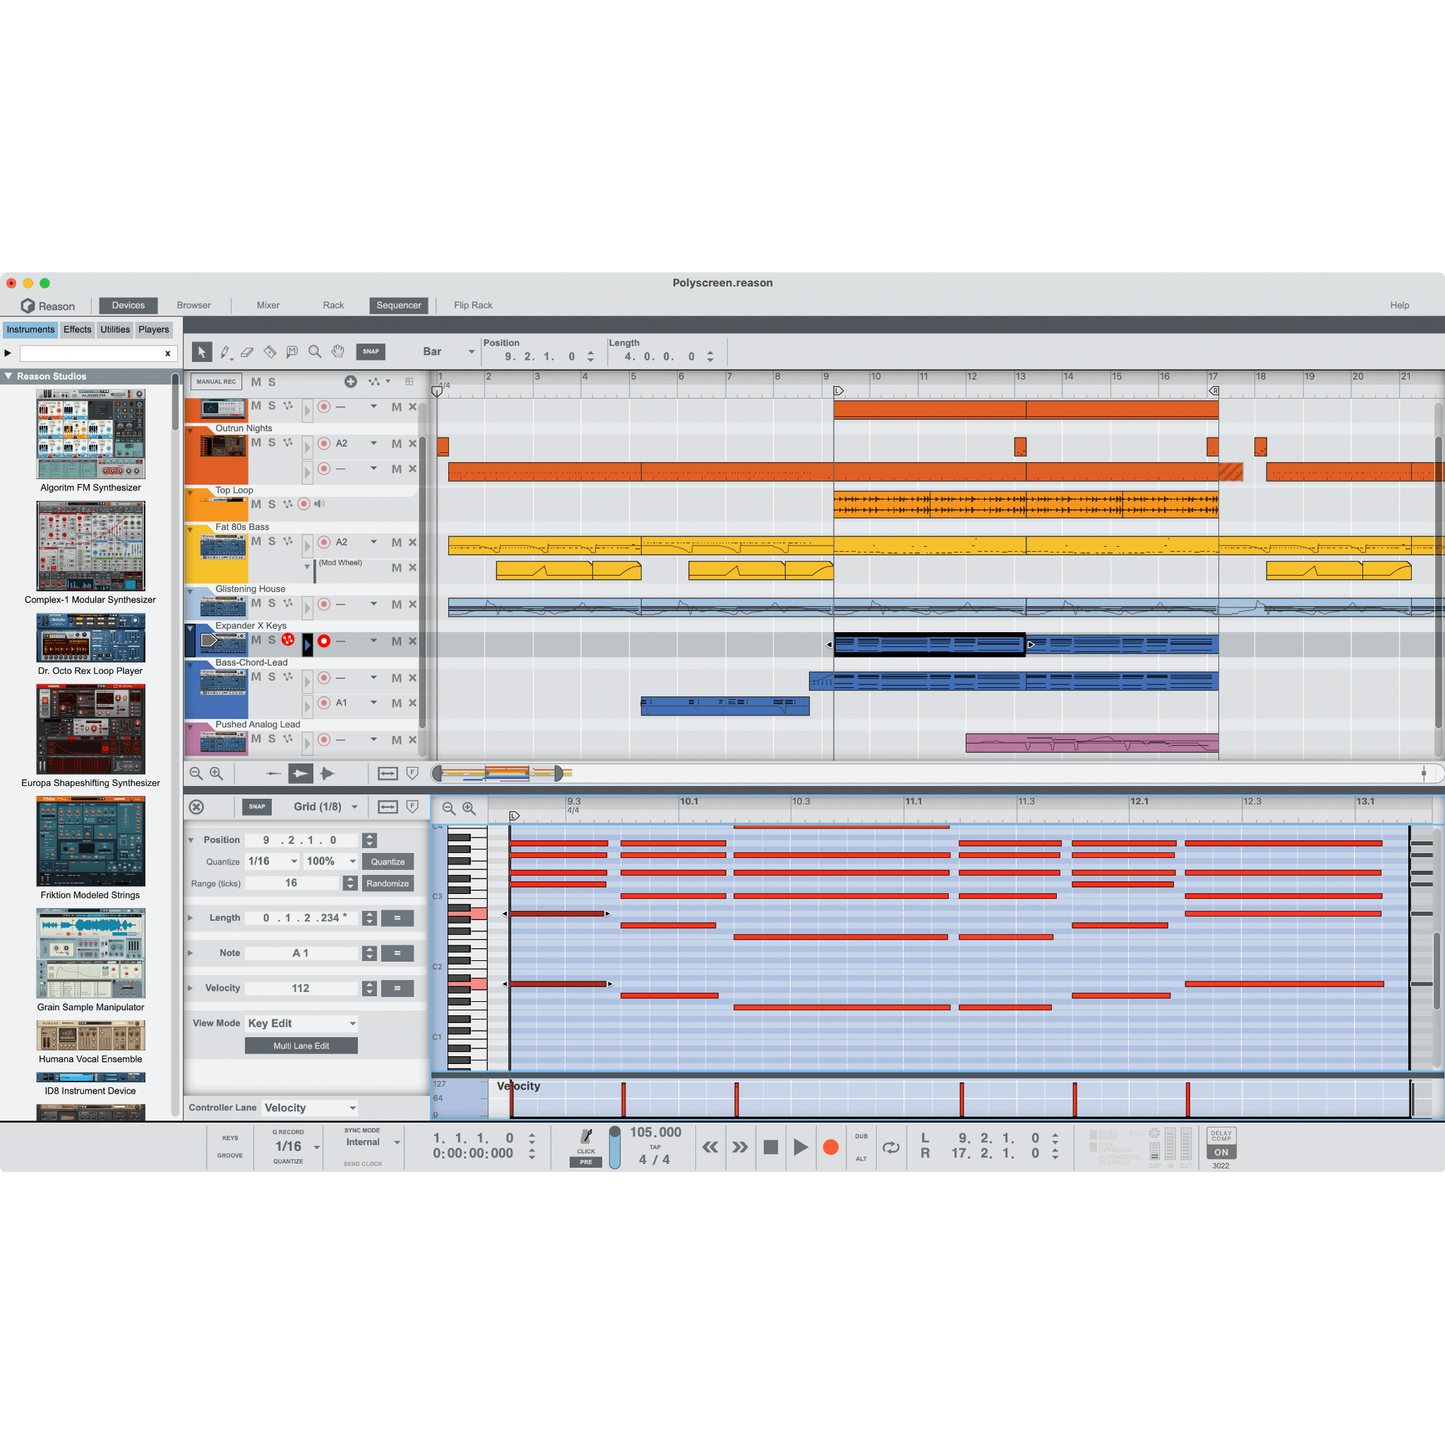Screen dimensions: 1445x1445
Task: Select the Eraser tool
Action: click(x=248, y=351)
